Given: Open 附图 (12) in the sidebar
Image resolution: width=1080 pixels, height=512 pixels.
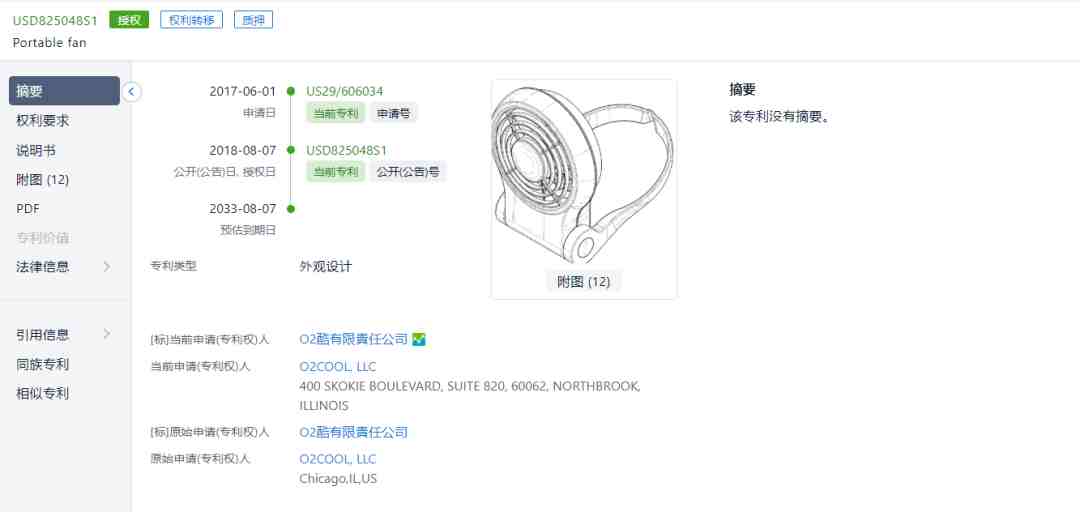Looking at the screenshot, I should point(43,180).
